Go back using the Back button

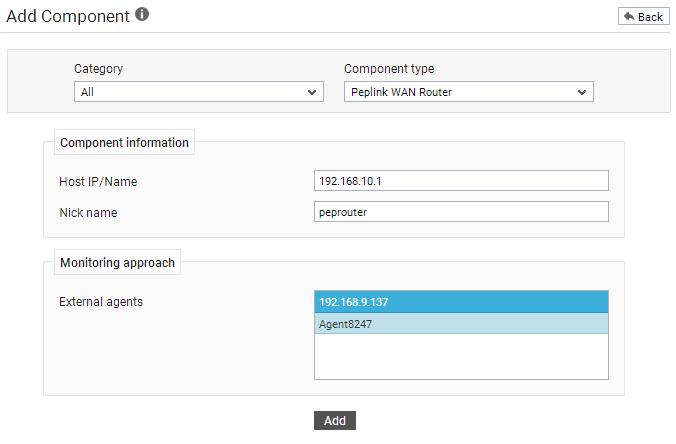[x=643, y=16]
